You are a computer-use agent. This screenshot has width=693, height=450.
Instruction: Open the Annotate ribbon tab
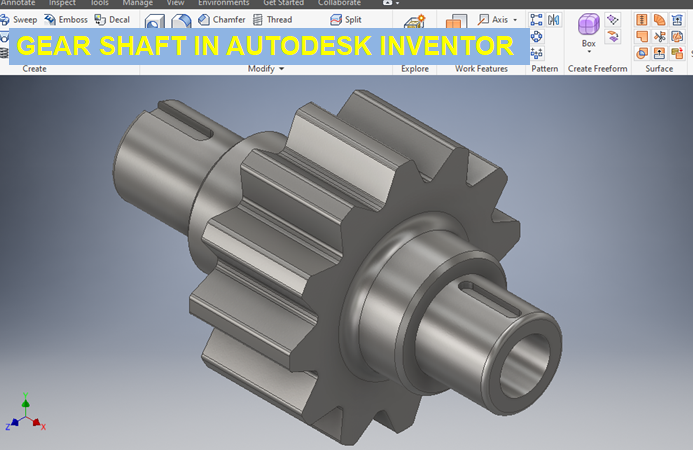point(18,3)
